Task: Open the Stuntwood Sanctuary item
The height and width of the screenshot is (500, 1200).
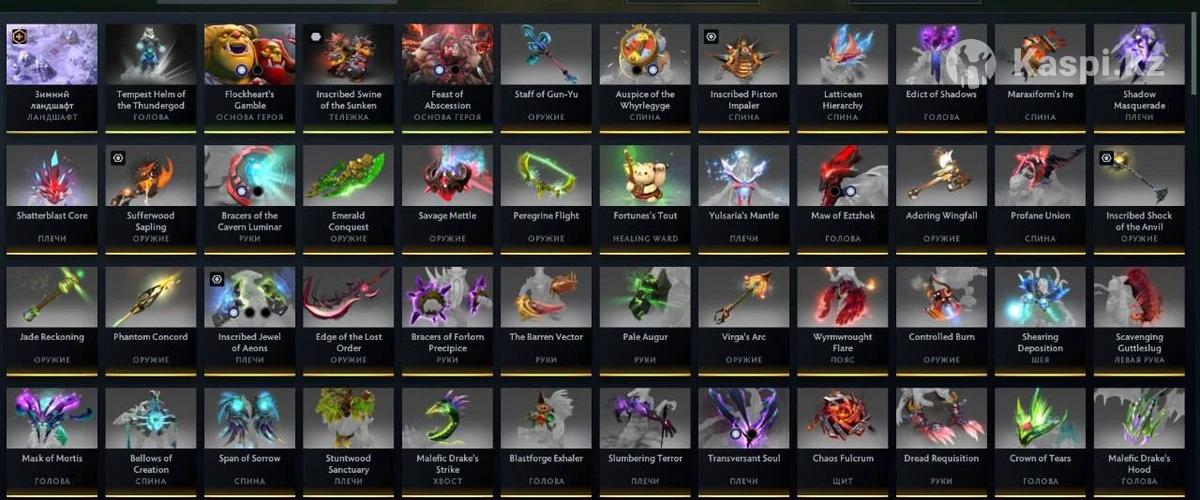Action: tap(349, 437)
